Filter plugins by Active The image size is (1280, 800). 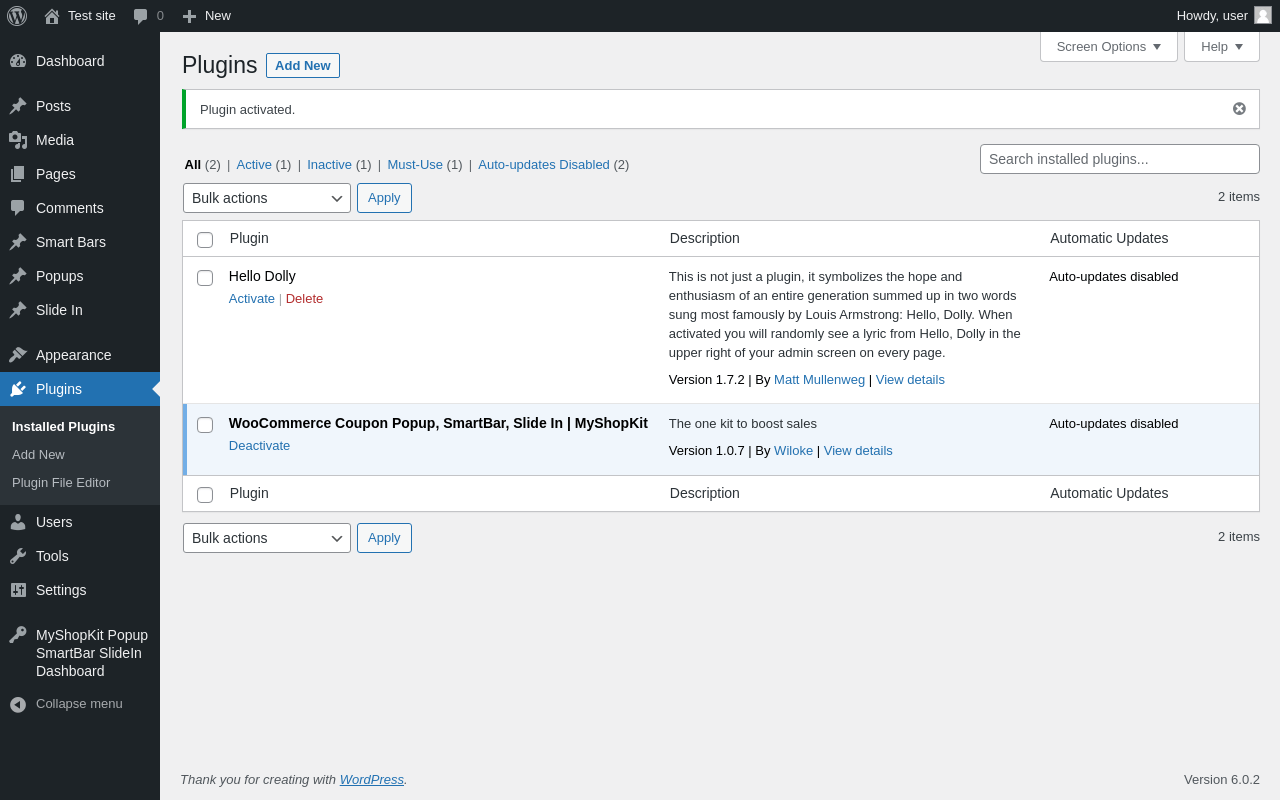click(254, 164)
